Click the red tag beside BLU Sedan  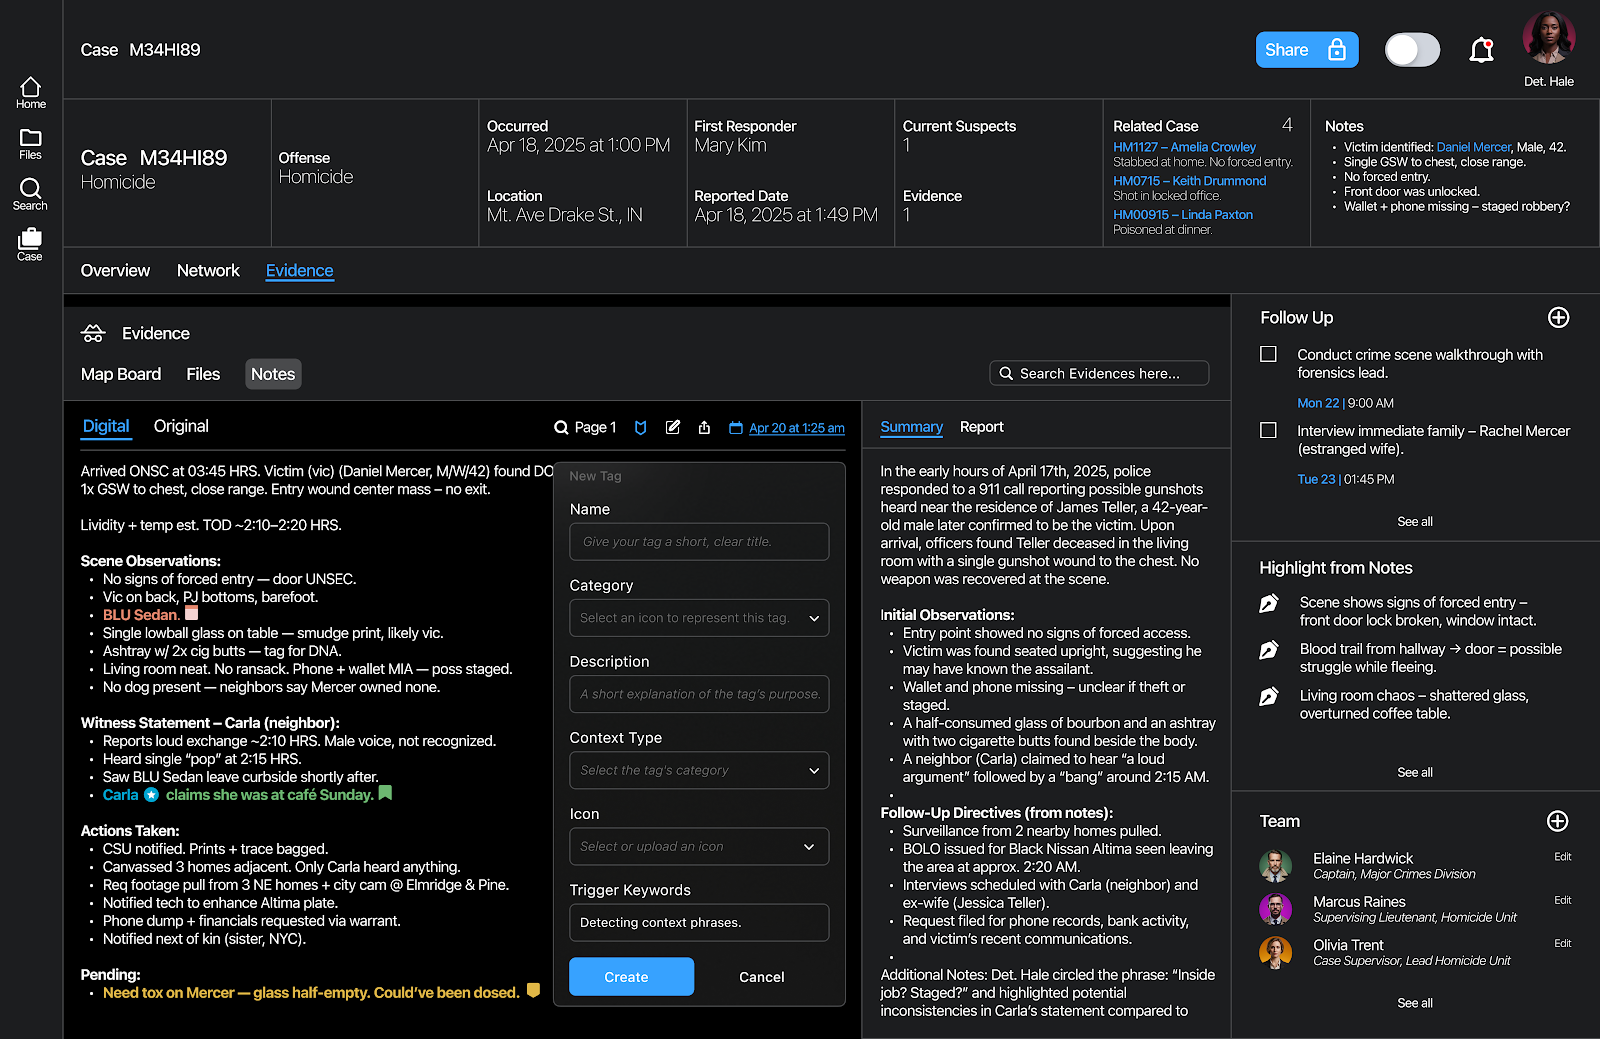(x=192, y=613)
